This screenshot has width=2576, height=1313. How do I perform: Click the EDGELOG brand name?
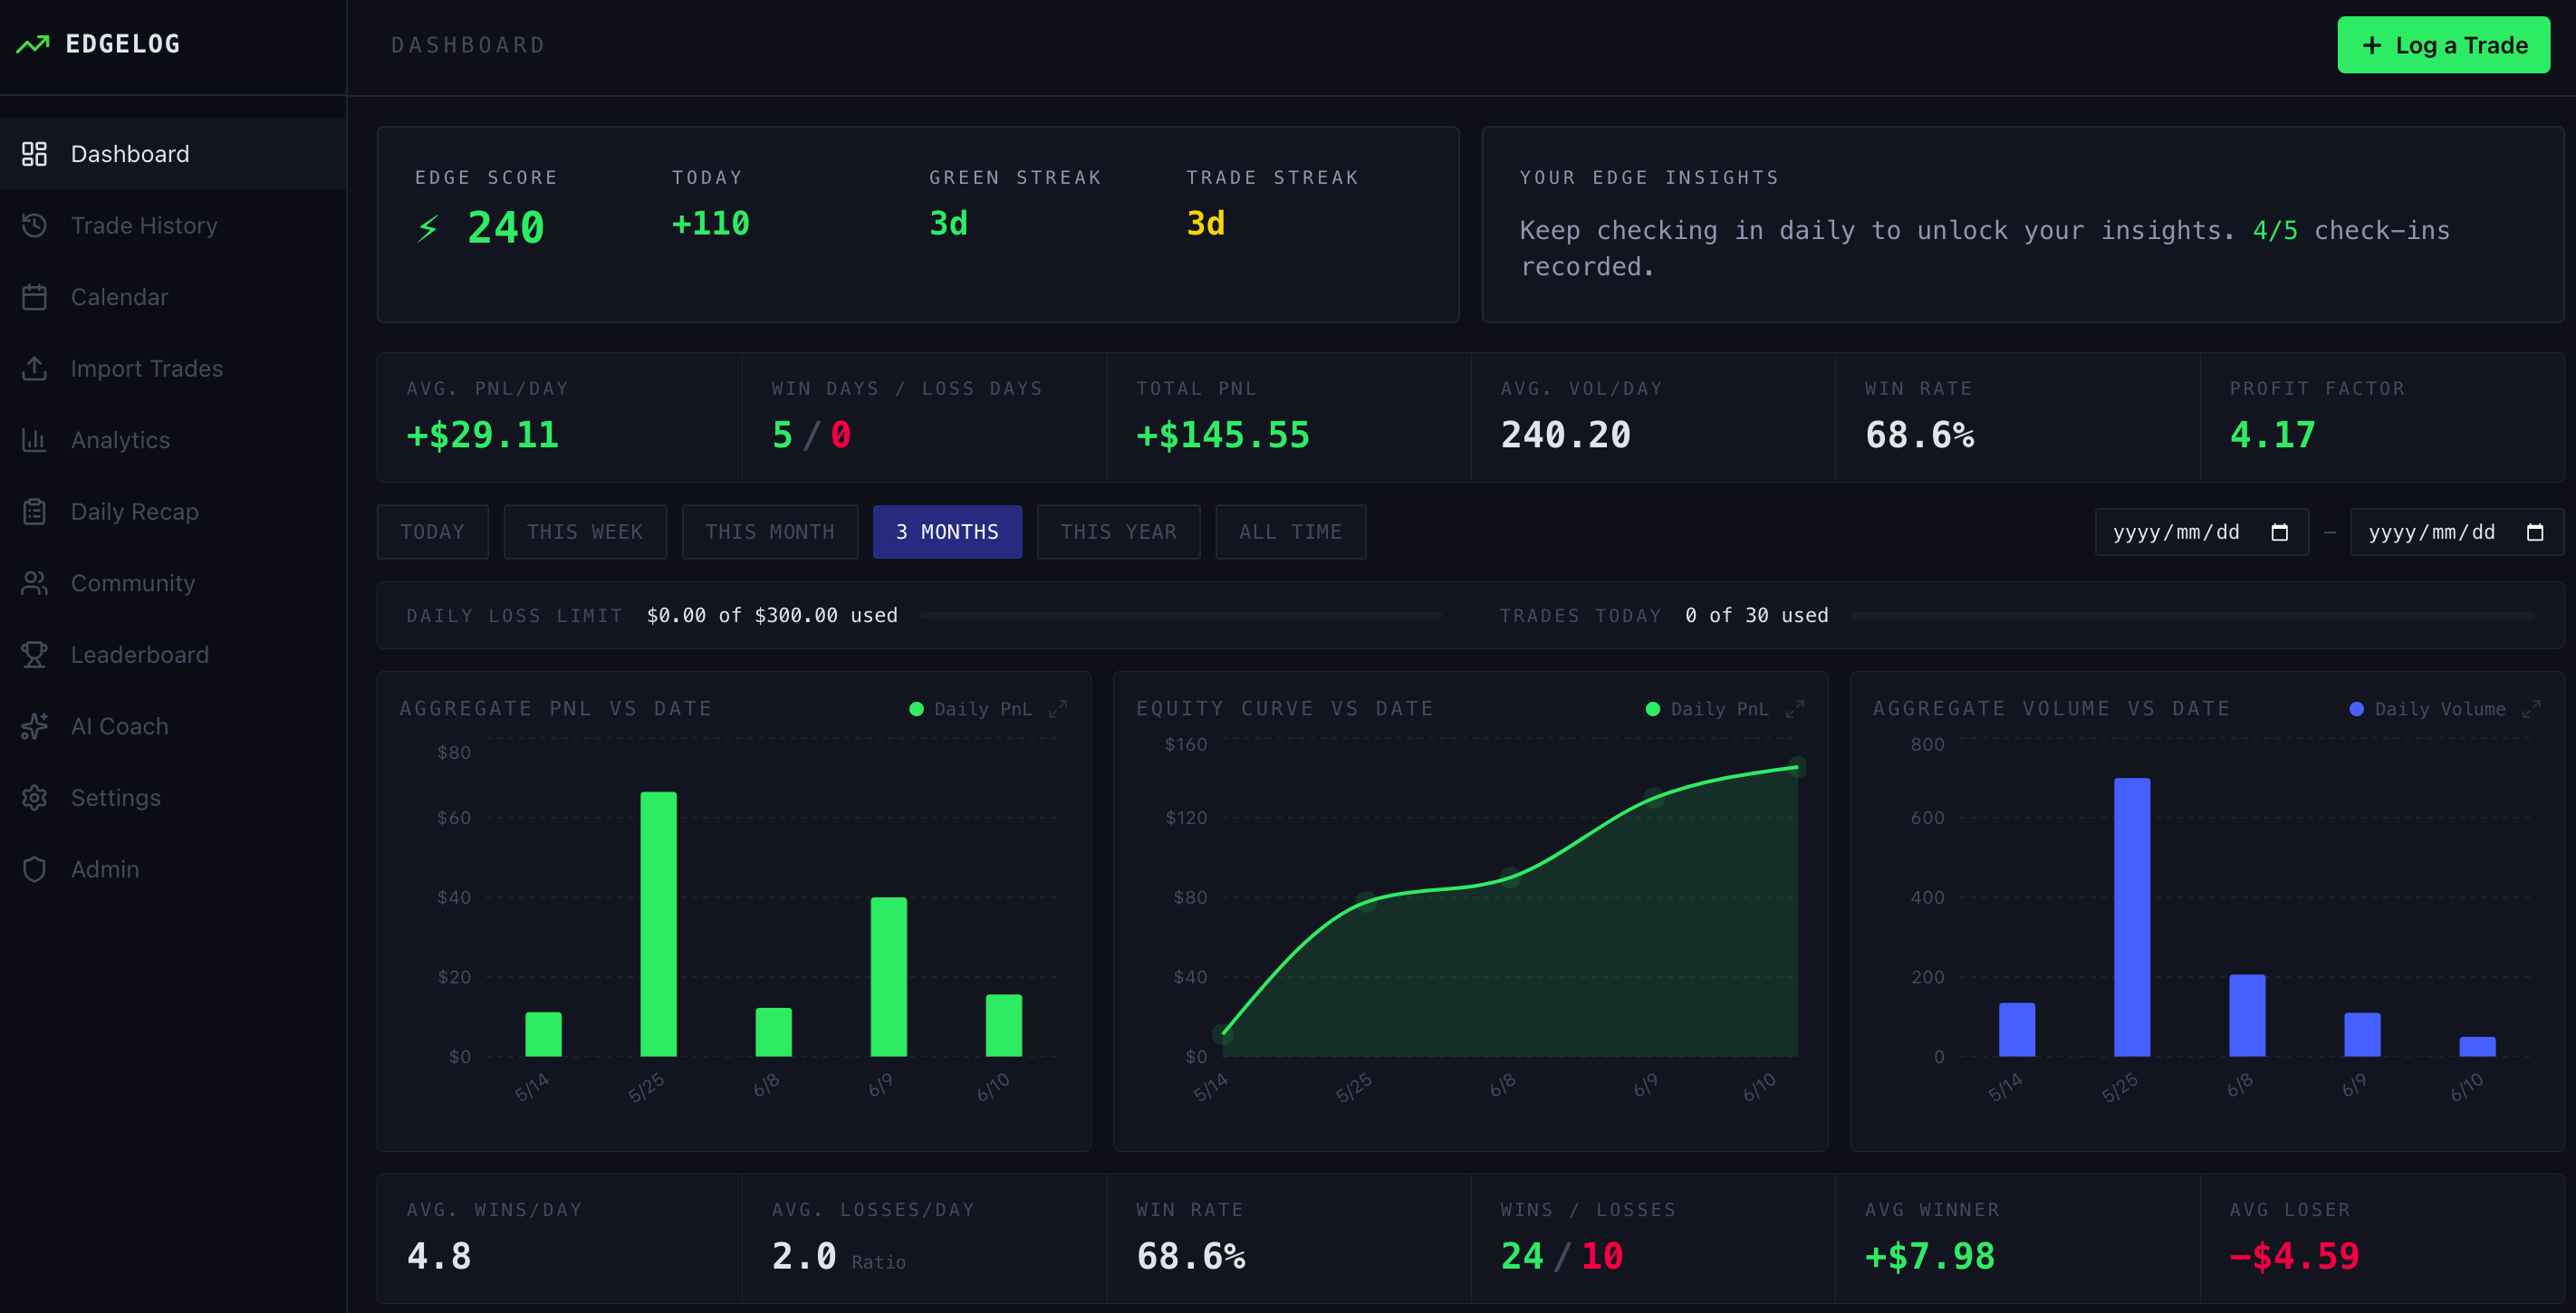[x=123, y=44]
